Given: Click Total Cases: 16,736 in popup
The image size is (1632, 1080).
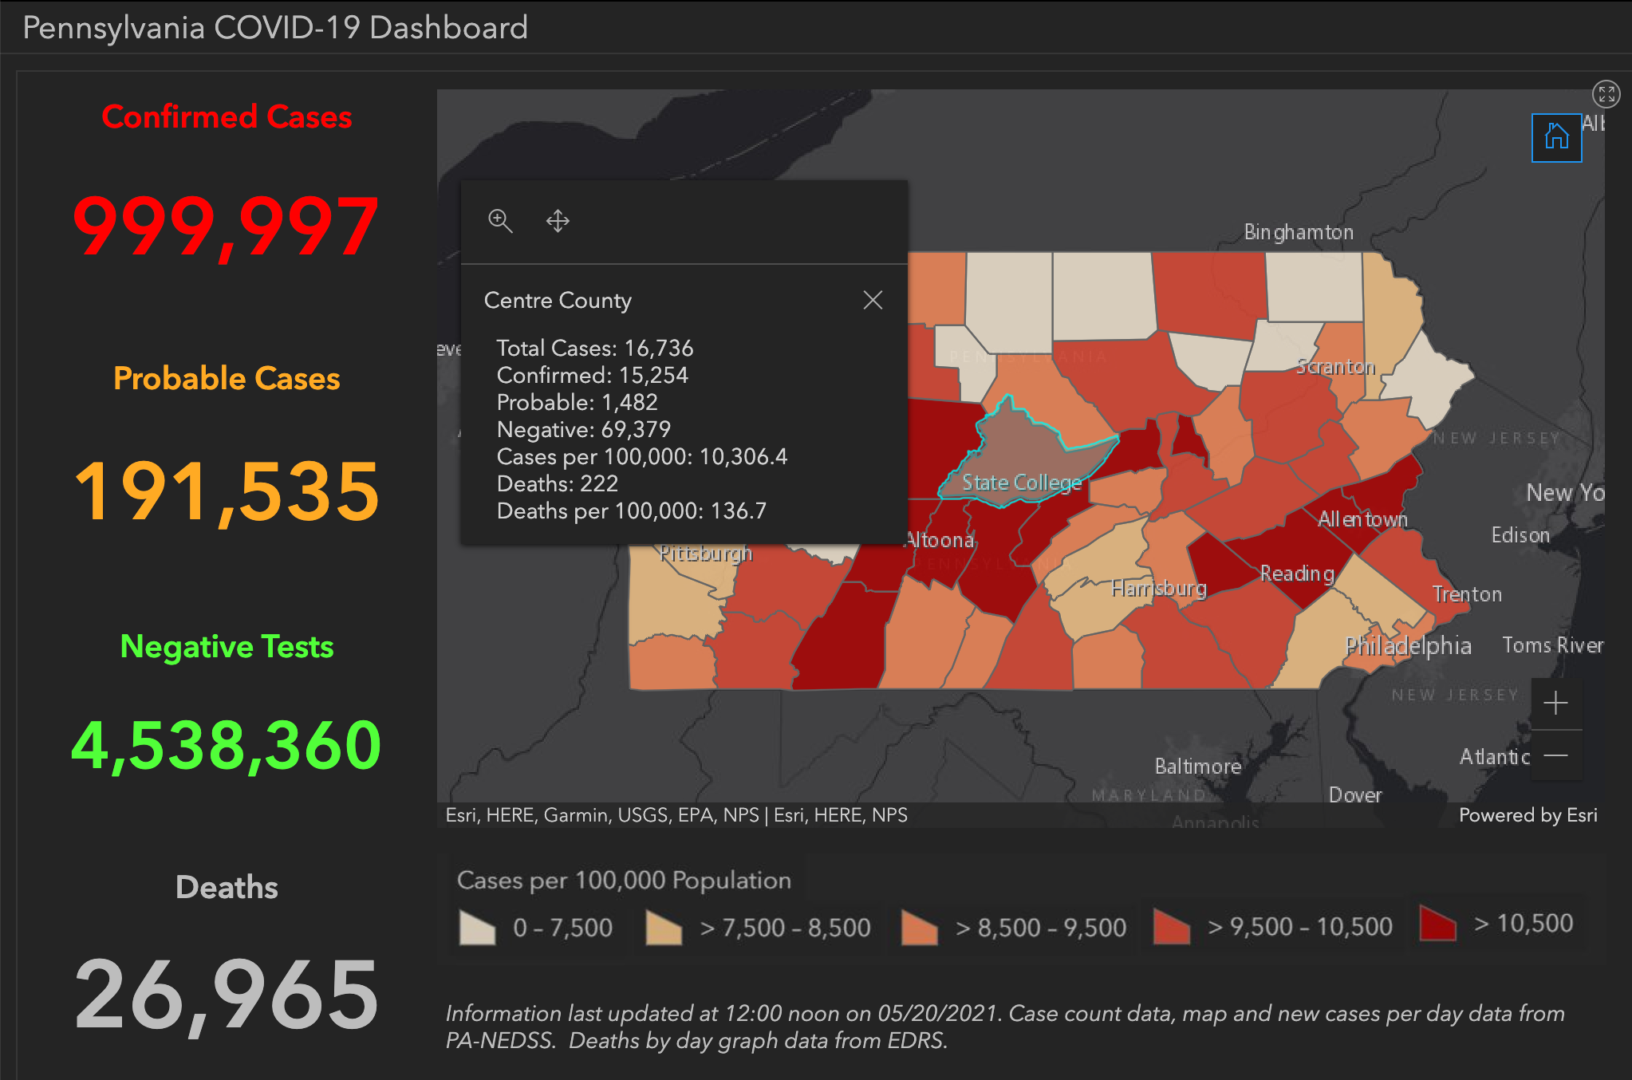Looking at the screenshot, I should click(x=595, y=348).
